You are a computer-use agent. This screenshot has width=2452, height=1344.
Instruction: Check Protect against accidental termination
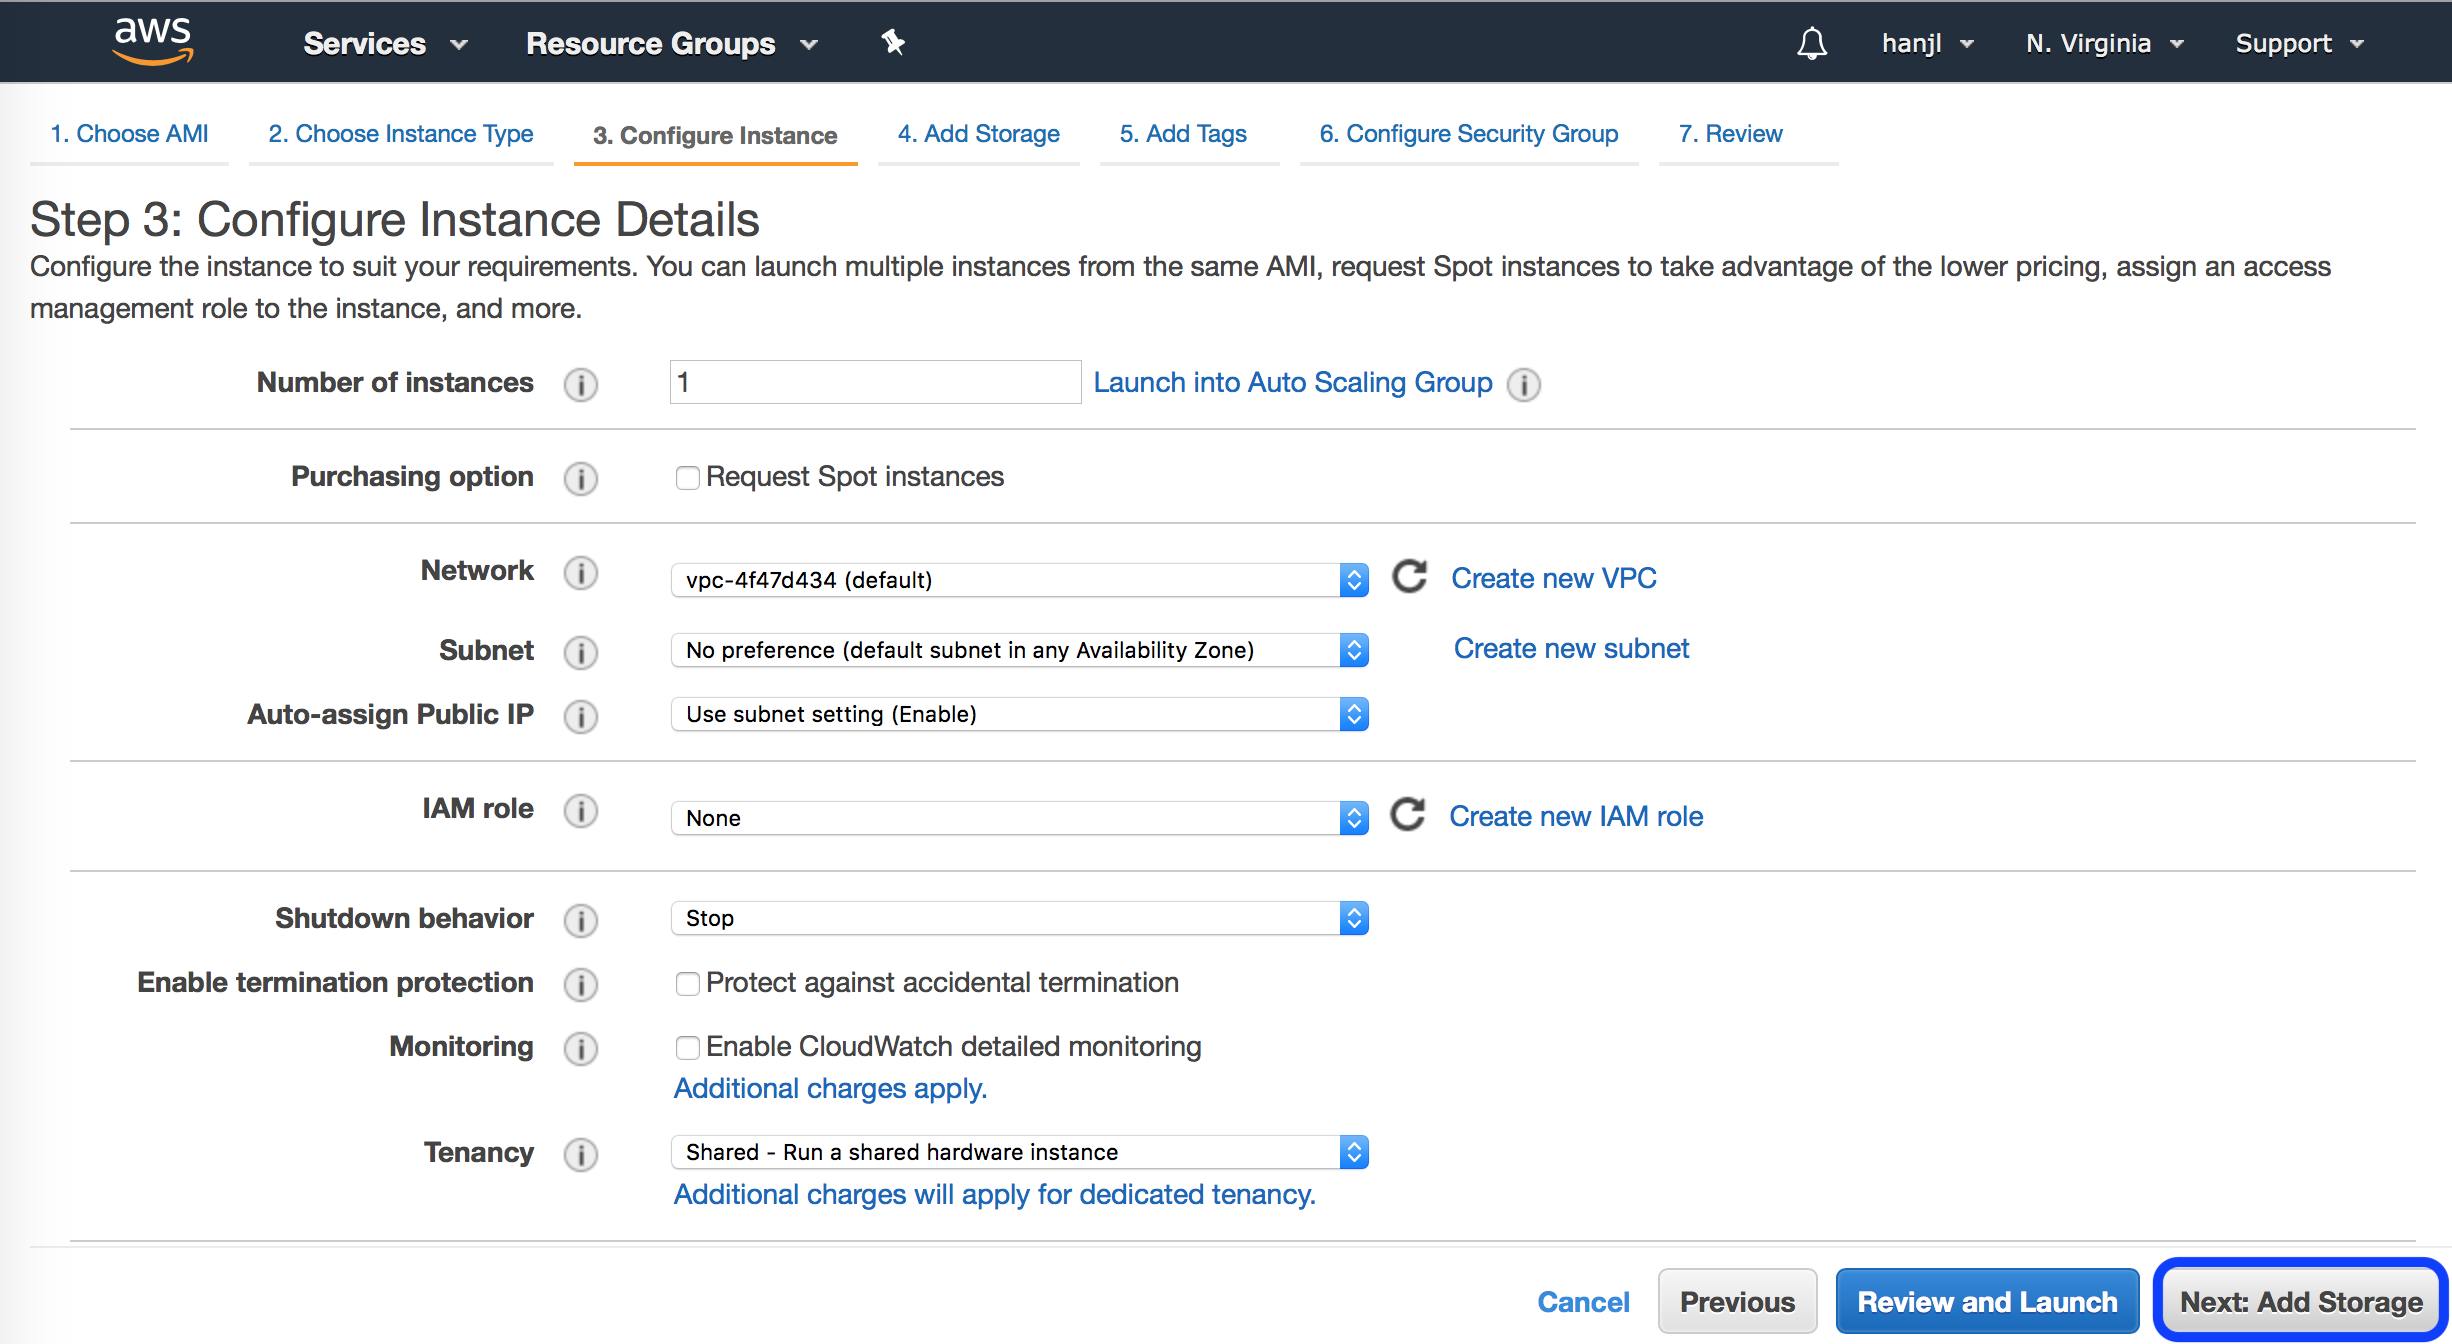pyautogui.click(x=687, y=984)
